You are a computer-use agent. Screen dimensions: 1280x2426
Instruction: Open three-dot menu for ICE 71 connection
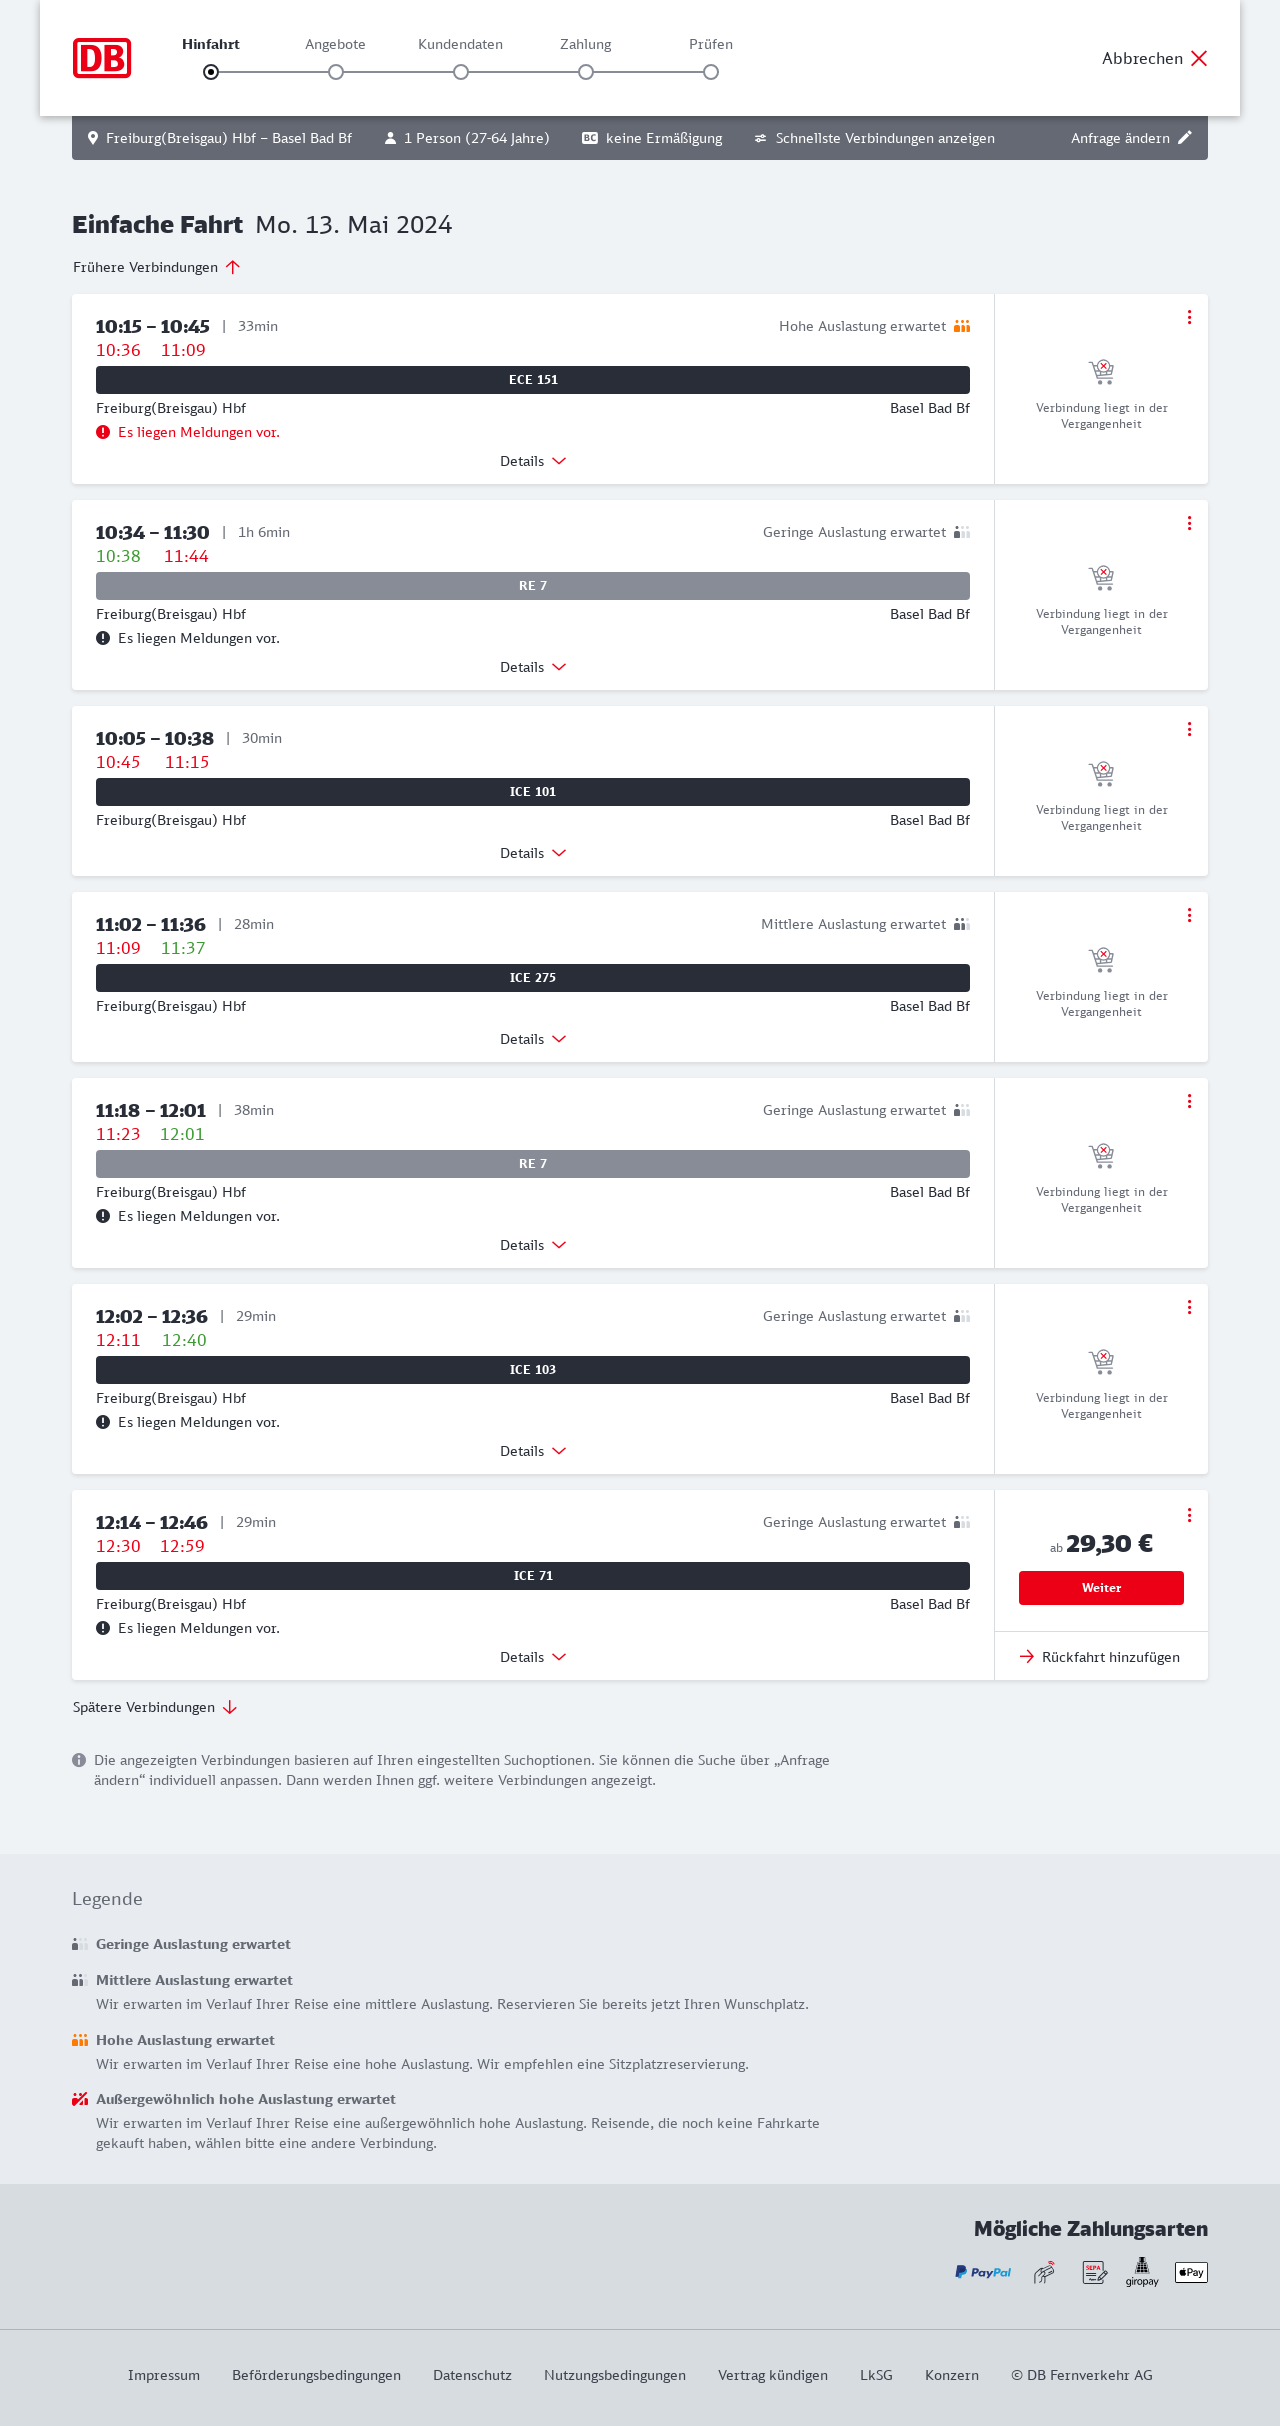(1189, 1515)
